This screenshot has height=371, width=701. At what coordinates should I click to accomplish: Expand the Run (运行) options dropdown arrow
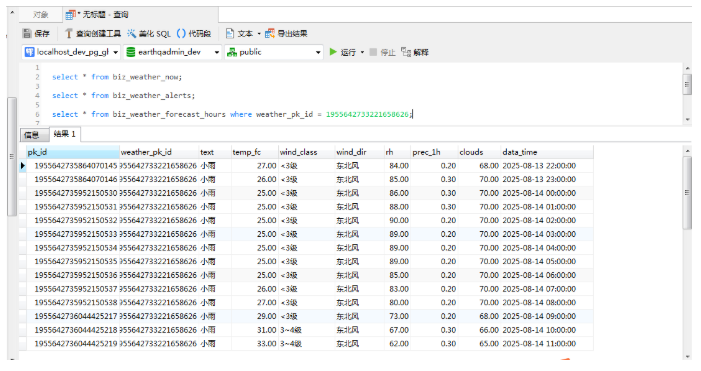[362, 52]
